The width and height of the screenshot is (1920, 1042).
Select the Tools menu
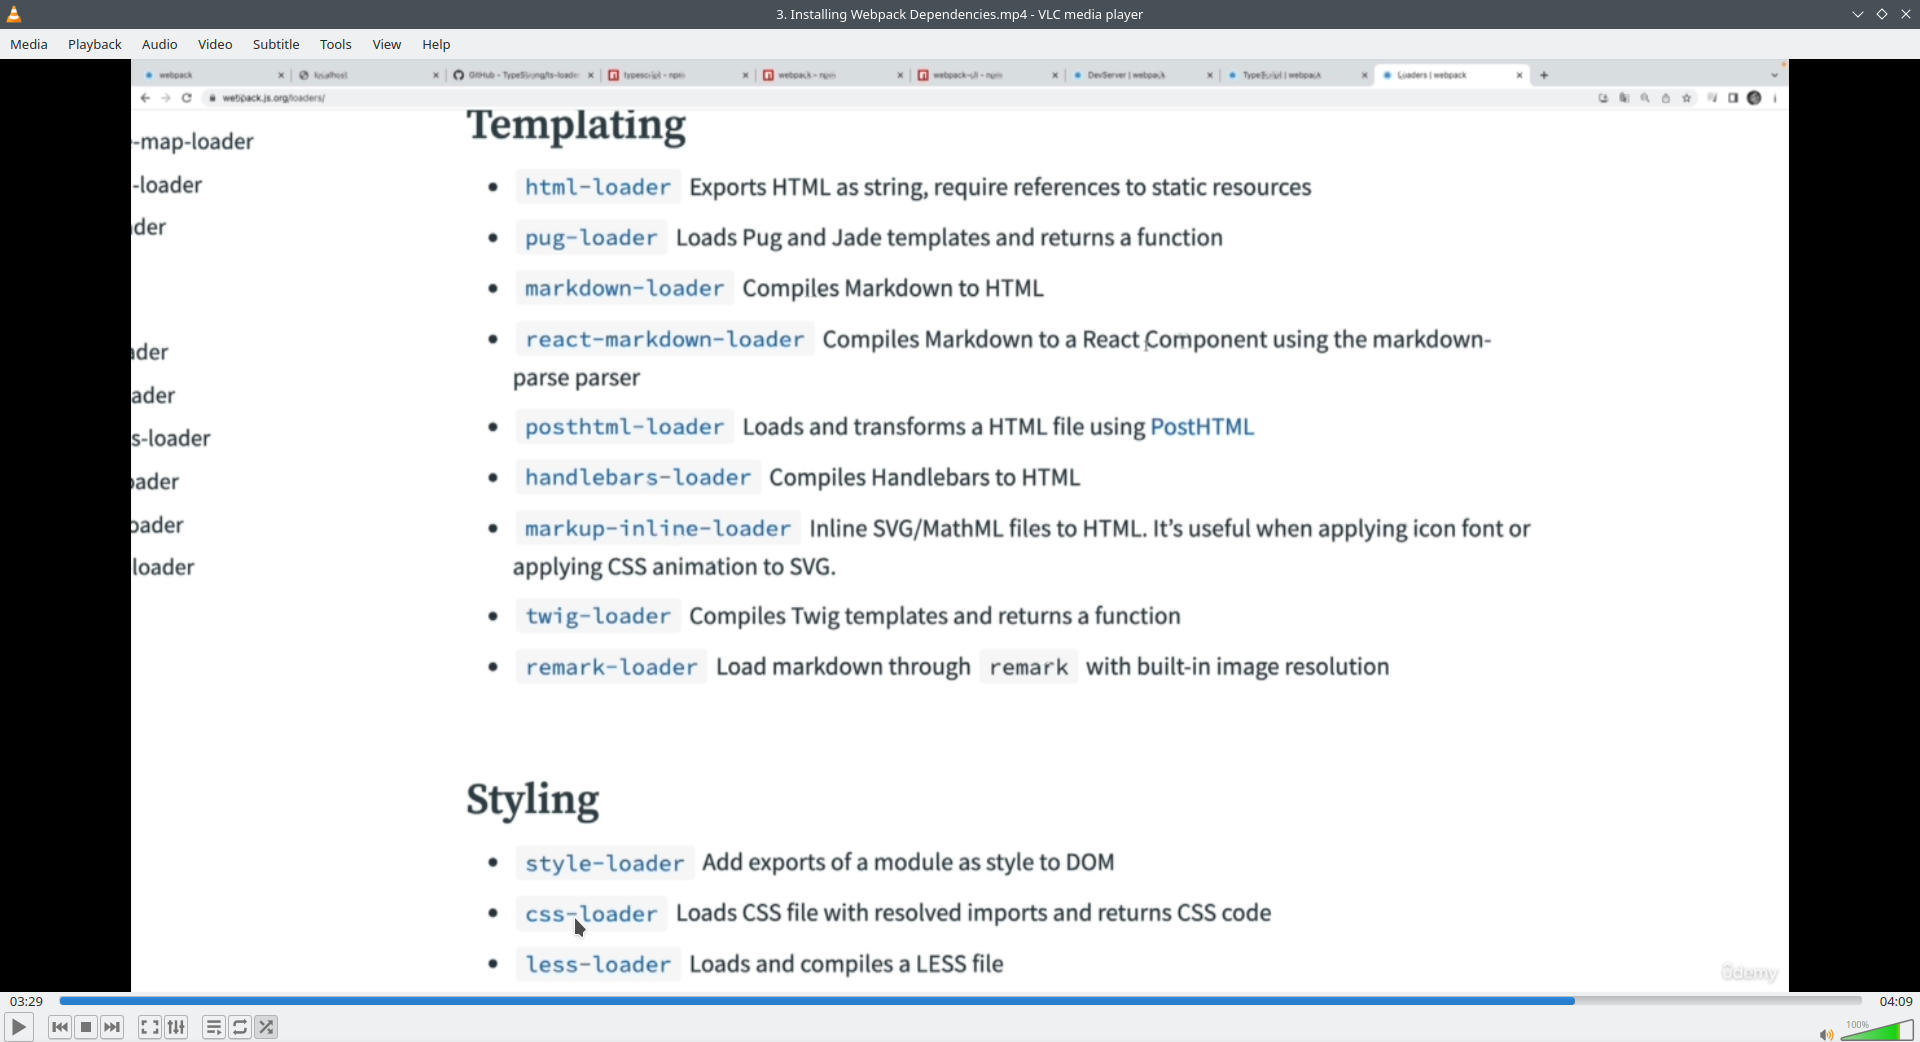click(336, 44)
